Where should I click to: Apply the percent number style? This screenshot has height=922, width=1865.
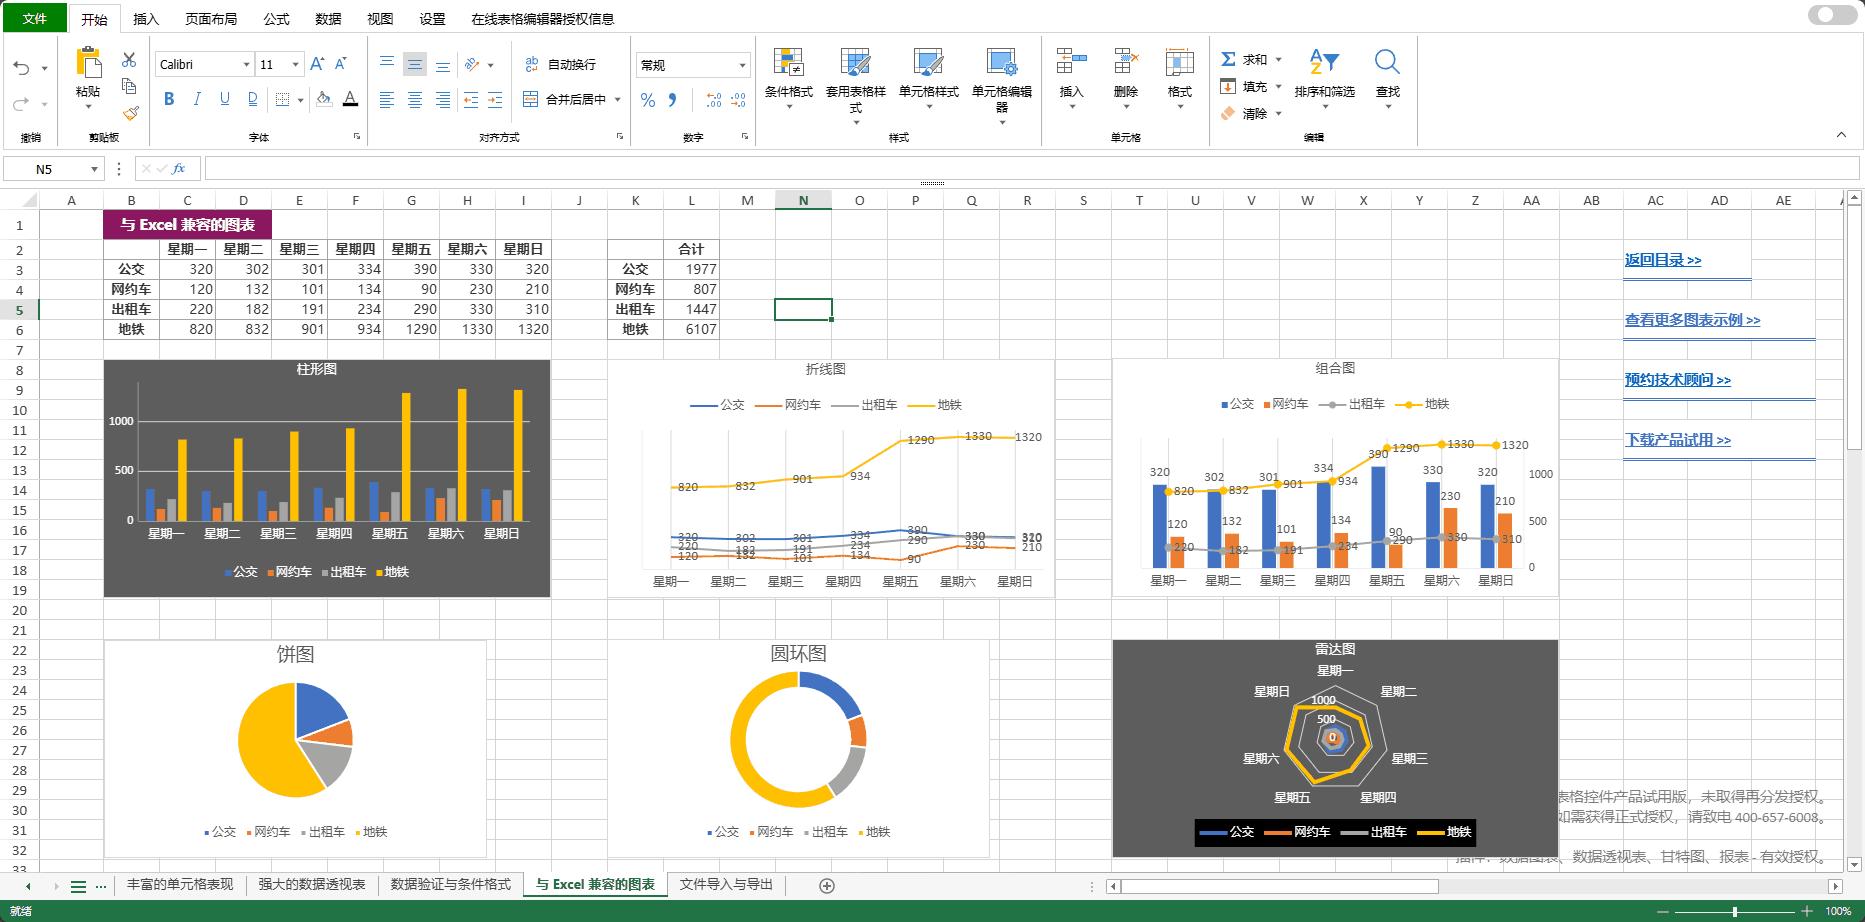click(x=647, y=100)
